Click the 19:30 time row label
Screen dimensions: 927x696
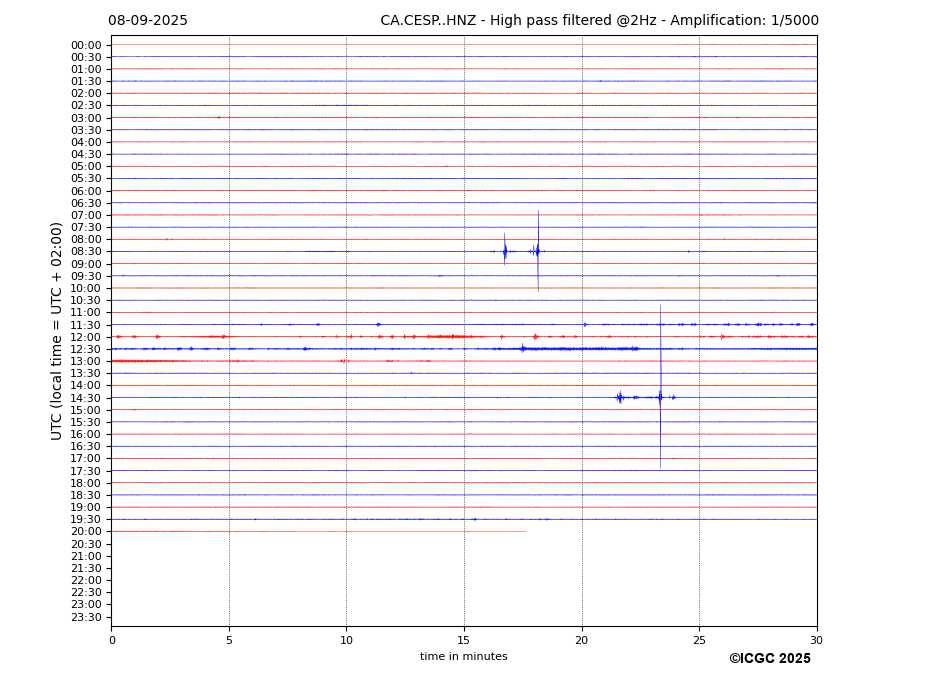point(86,520)
